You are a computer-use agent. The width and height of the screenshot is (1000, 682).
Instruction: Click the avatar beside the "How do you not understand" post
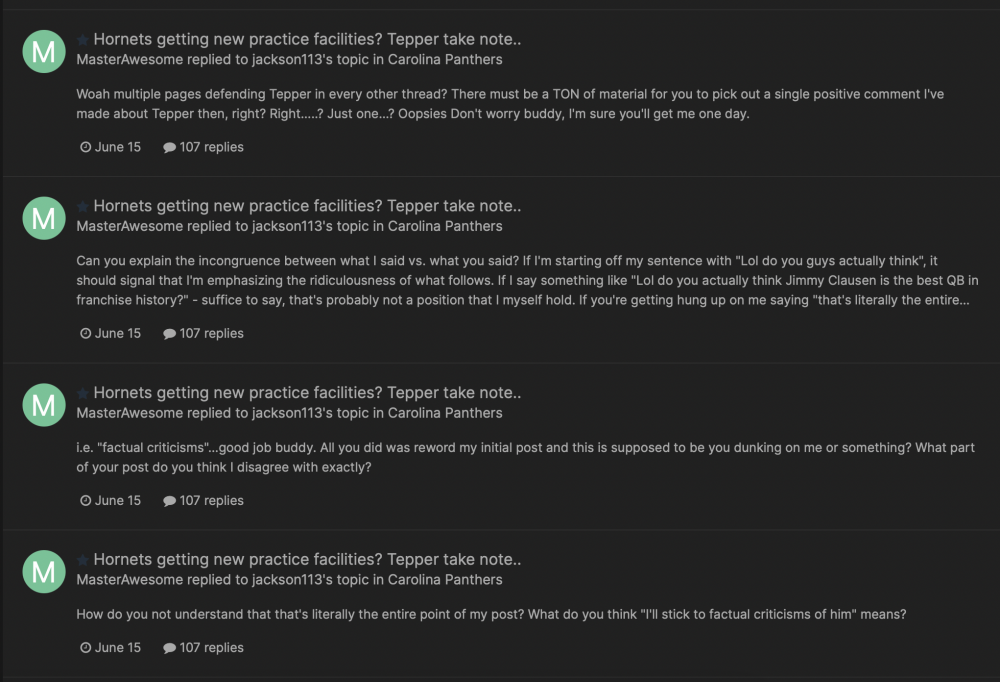[43, 571]
